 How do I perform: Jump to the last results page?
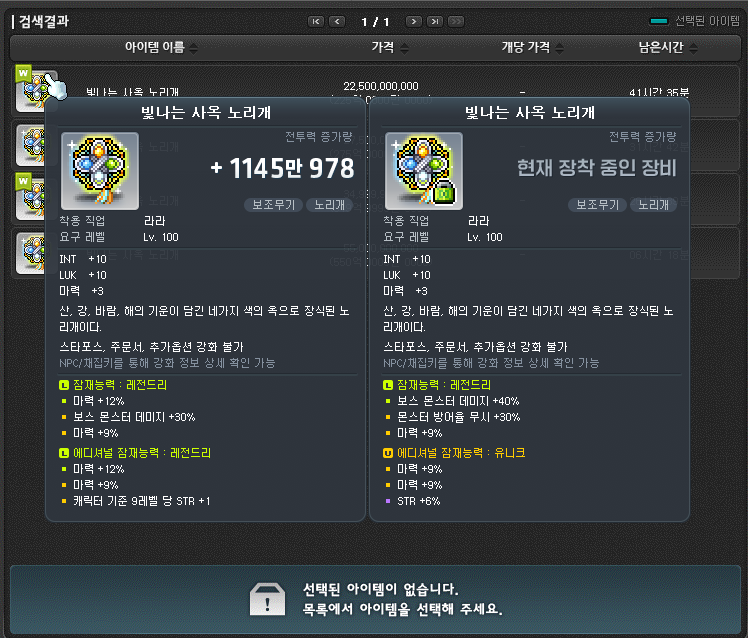435,21
